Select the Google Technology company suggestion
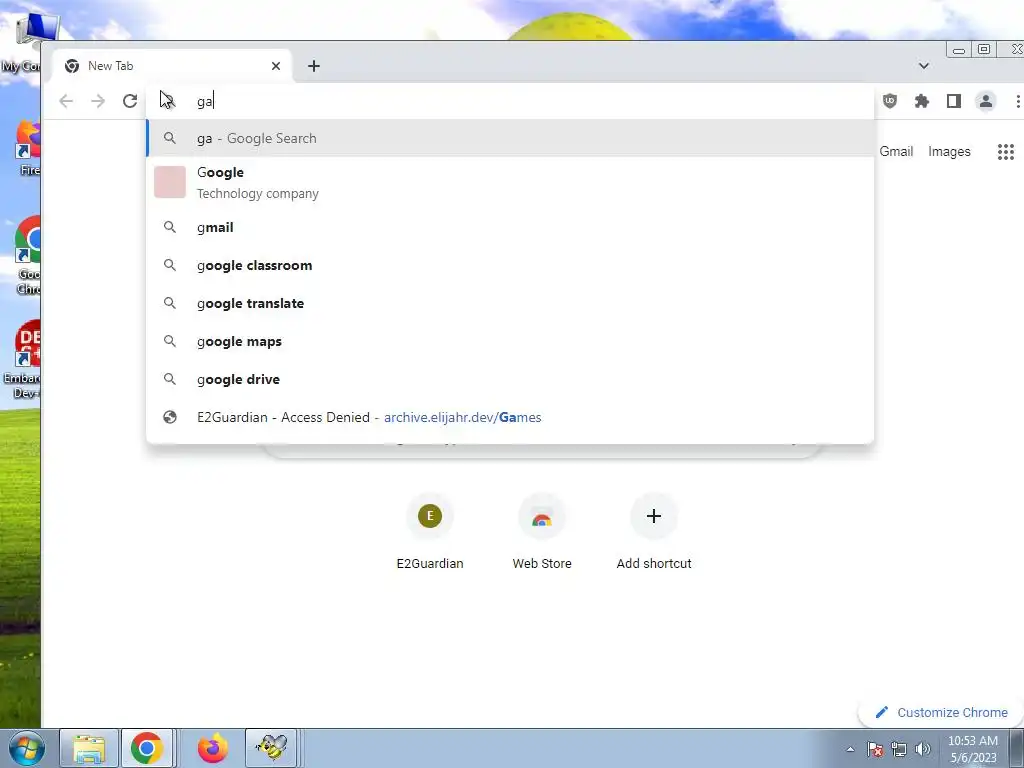This screenshot has height=768, width=1024. (510, 182)
